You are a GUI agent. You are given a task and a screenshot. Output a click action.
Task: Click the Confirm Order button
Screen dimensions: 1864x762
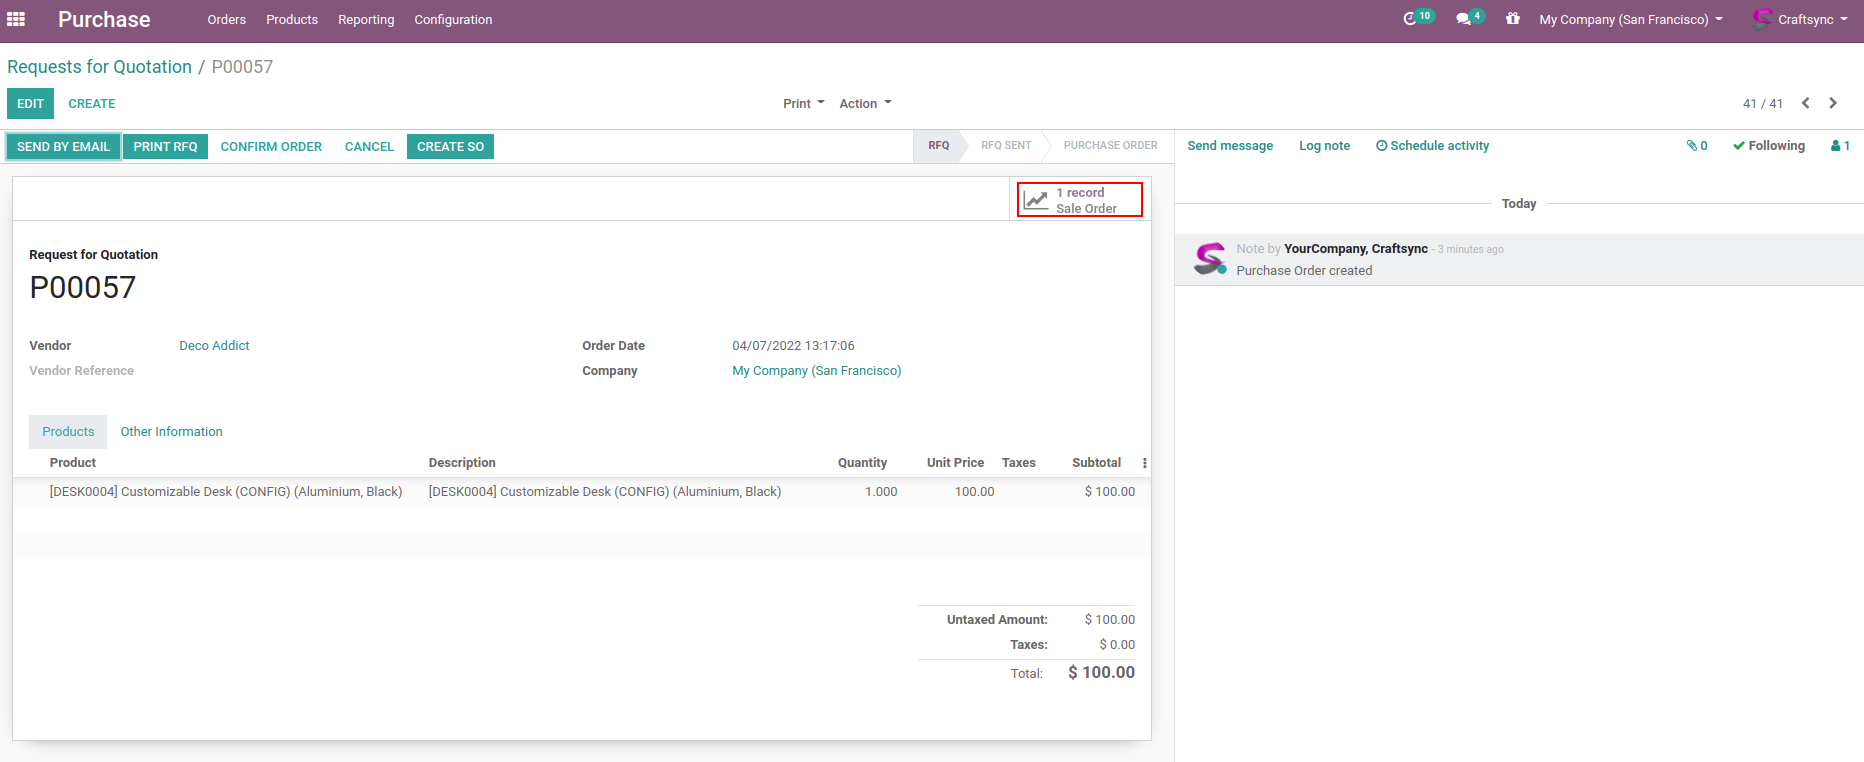tap(271, 147)
